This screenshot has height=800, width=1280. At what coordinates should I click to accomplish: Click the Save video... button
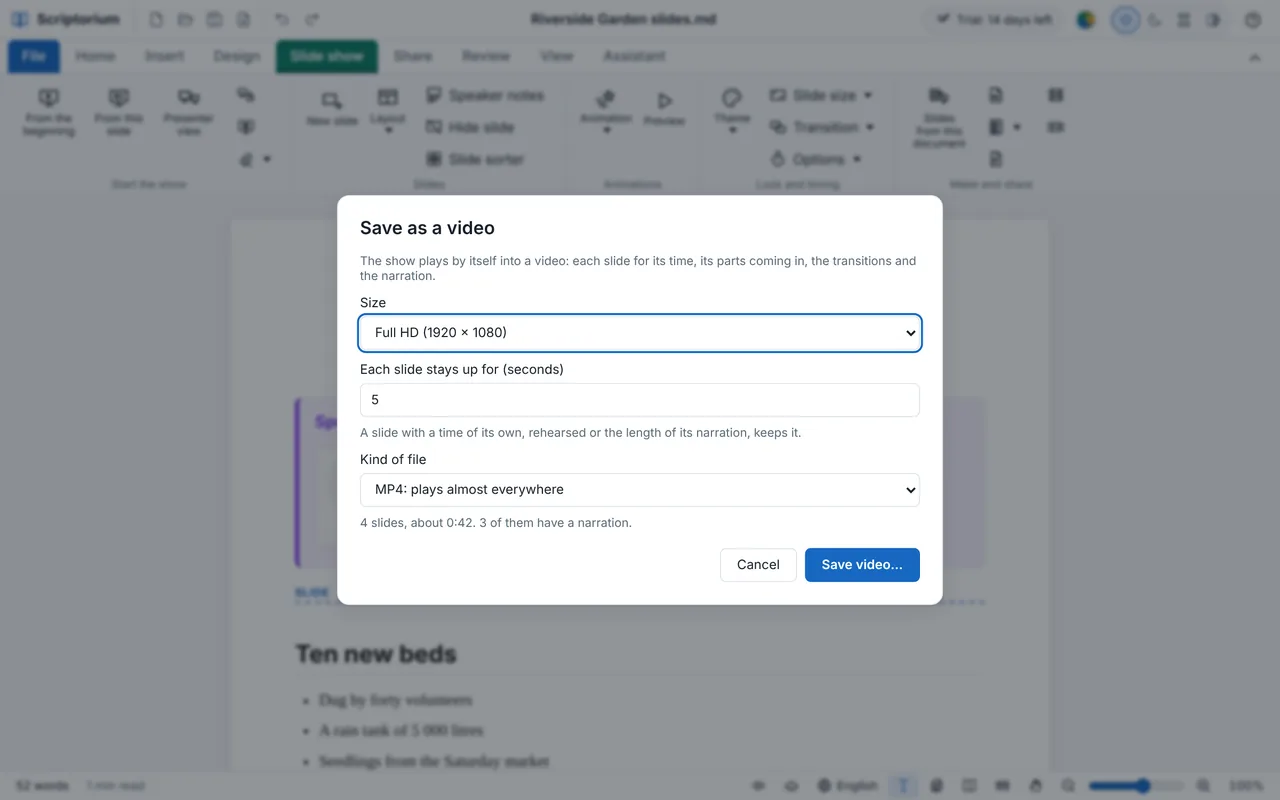(862, 565)
